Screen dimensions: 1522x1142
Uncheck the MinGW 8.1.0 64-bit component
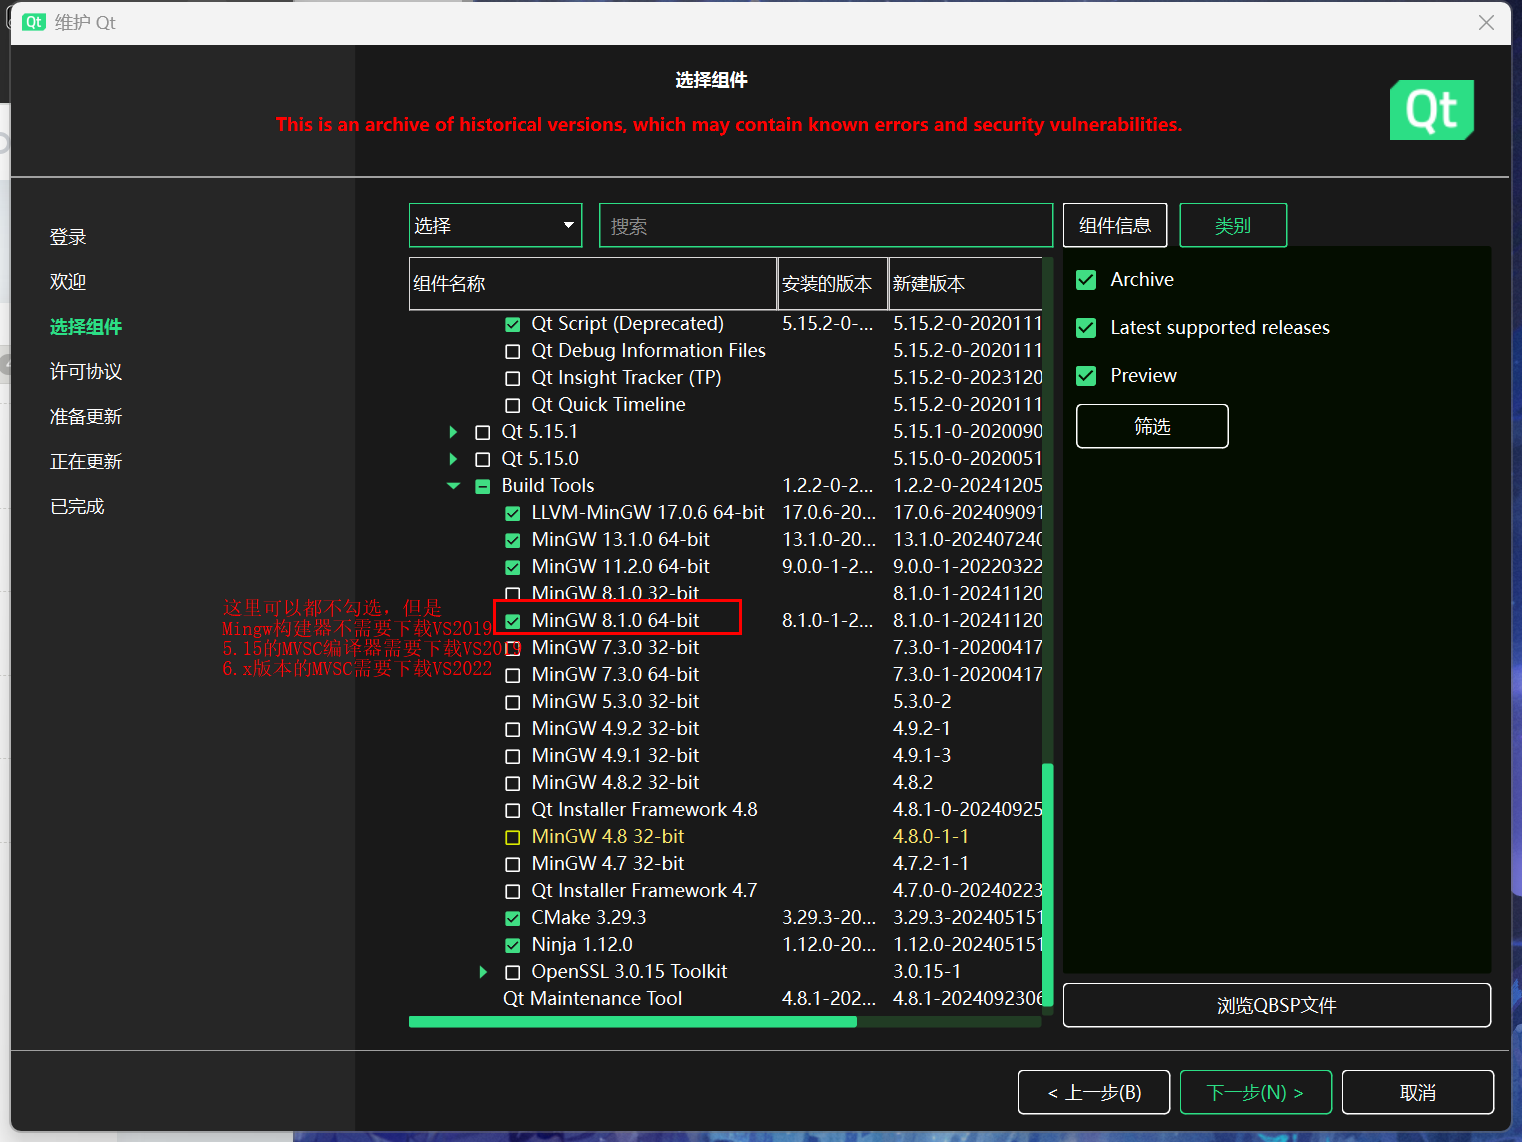point(513,622)
